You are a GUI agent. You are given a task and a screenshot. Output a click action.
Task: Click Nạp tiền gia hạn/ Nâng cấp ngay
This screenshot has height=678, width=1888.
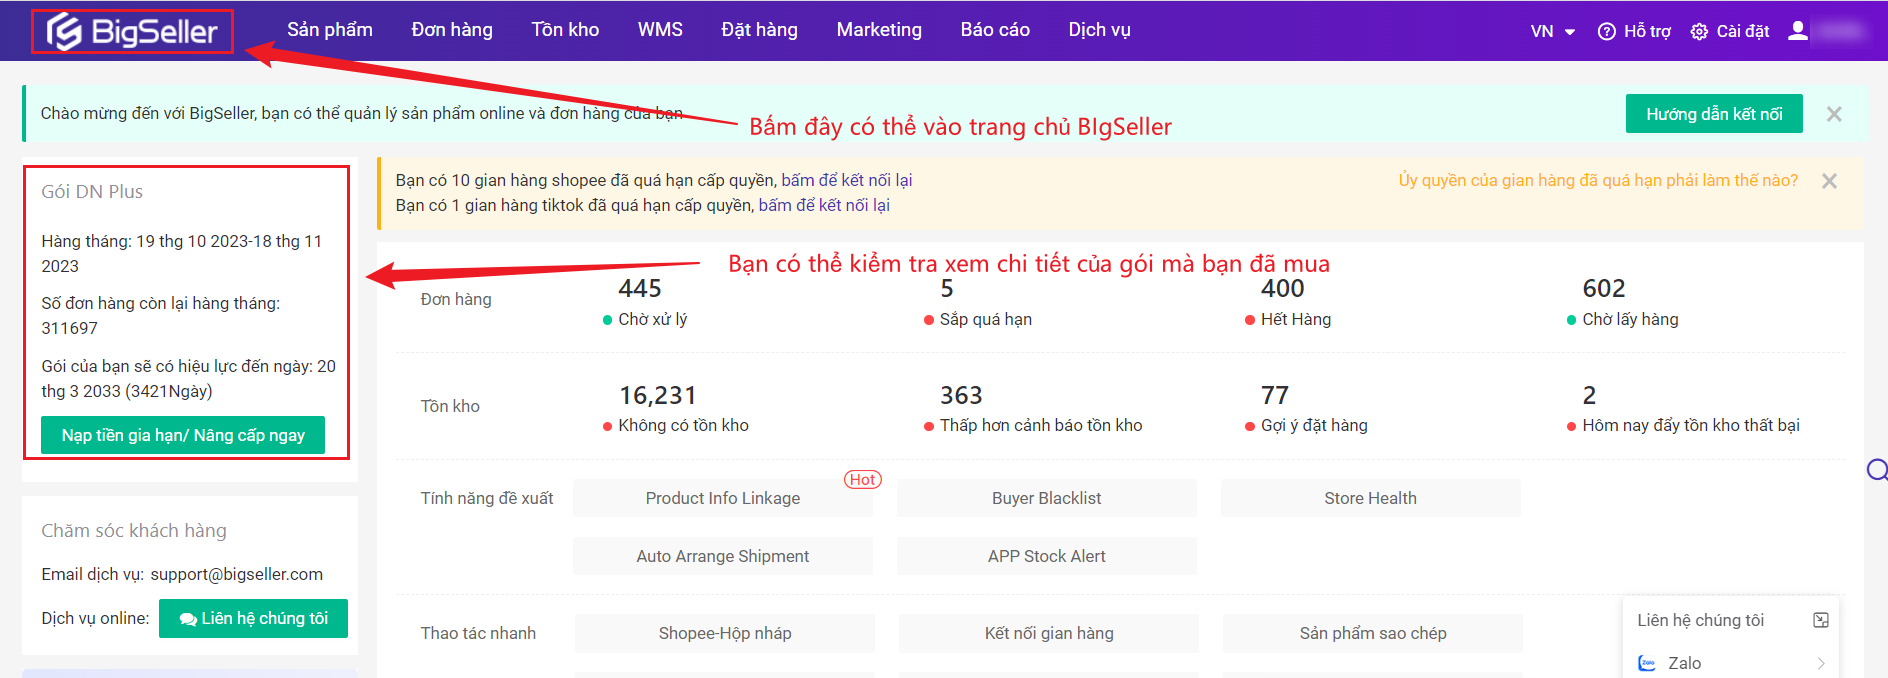pos(183,435)
